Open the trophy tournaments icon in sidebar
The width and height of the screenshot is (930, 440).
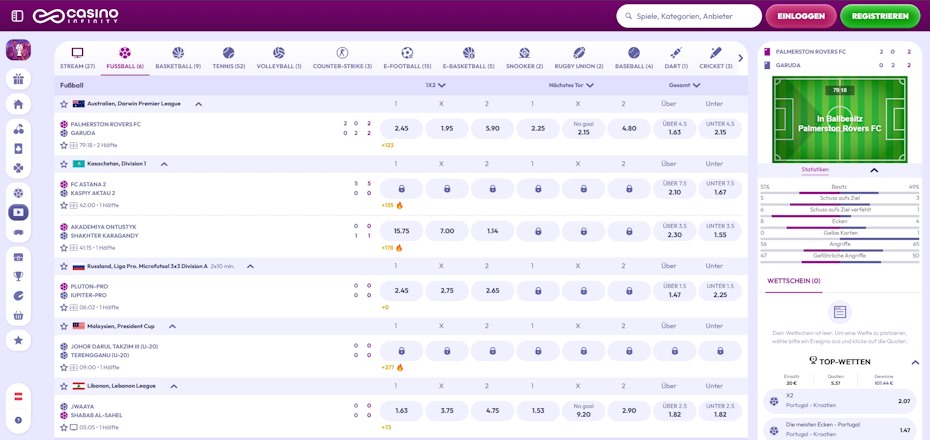click(18, 276)
